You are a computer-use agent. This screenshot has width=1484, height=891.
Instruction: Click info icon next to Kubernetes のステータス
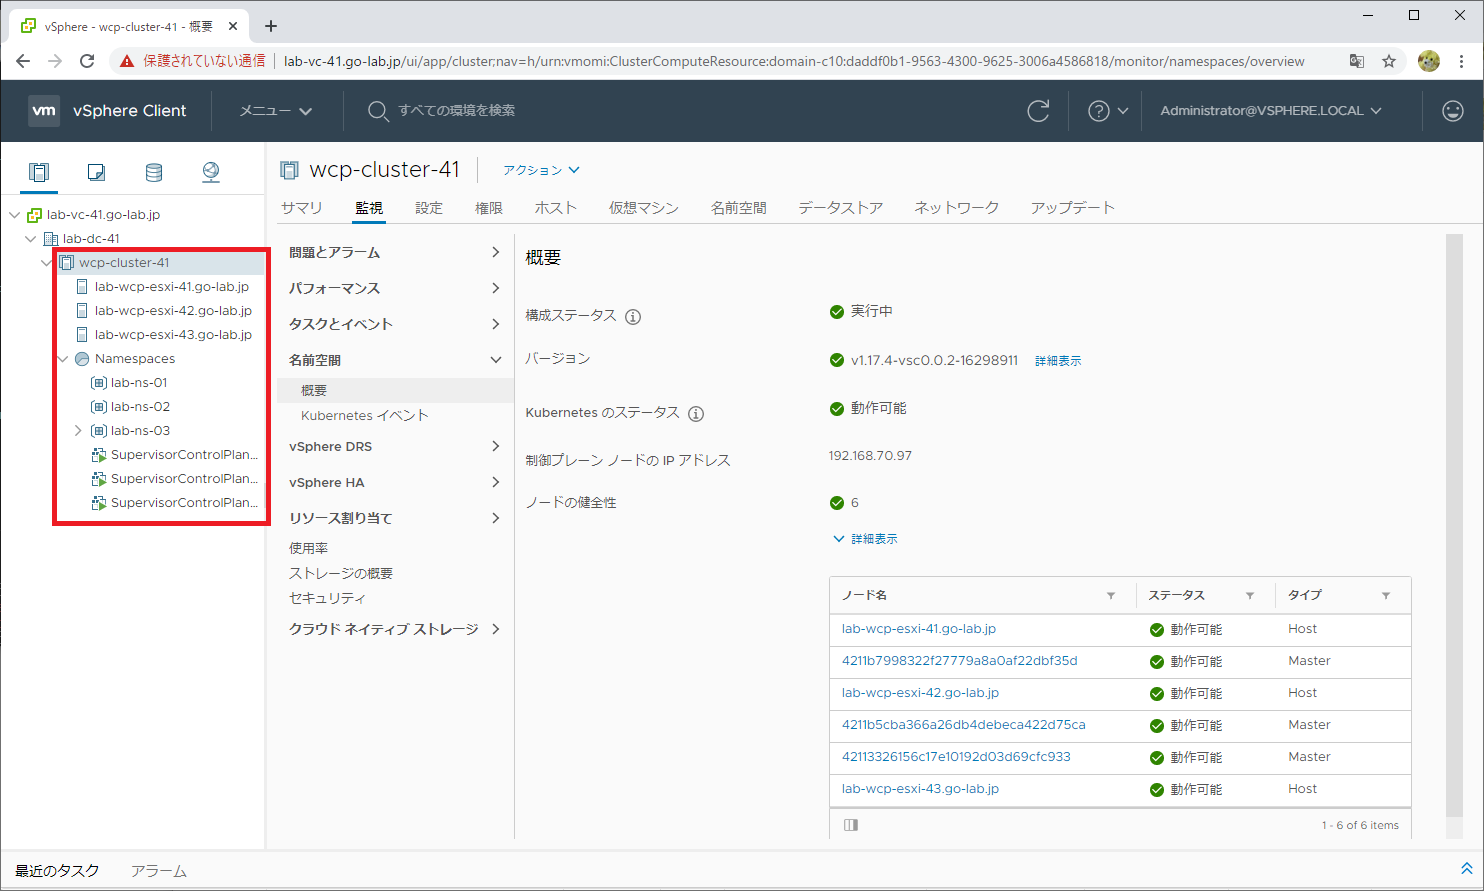(x=696, y=414)
